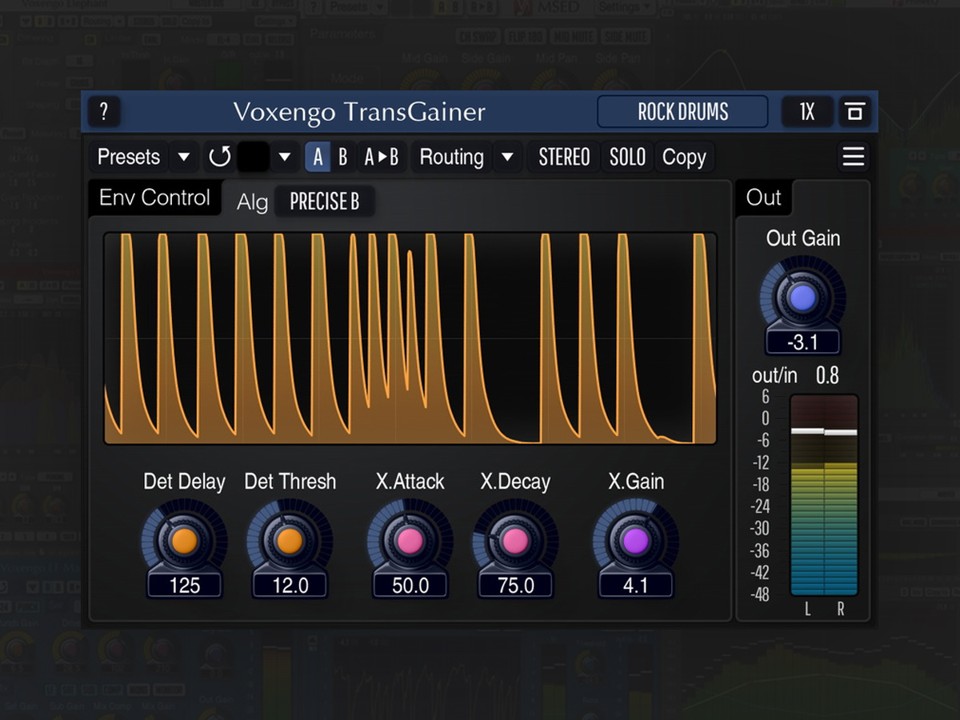Click the out/in readout value 0.8
The height and width of the screenshot is (720, 960).
pos(827,375)
